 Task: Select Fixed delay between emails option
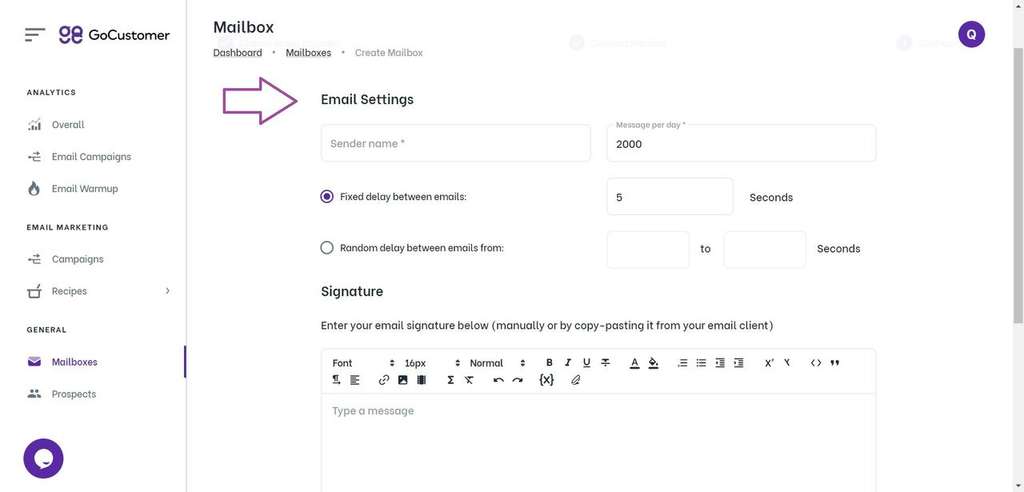pyautogui.click(x=327, y=196)
